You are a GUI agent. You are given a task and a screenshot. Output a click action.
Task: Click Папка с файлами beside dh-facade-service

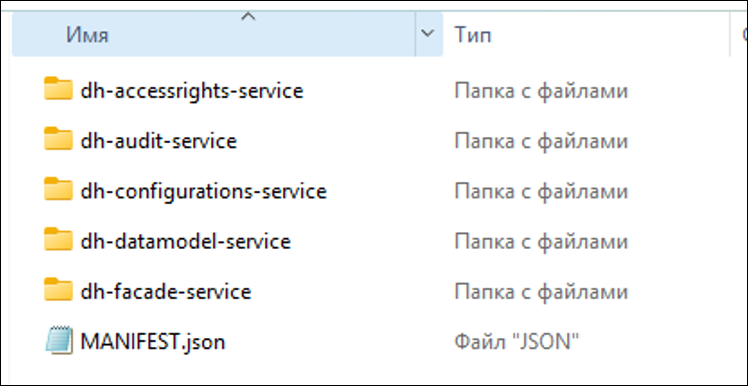click(541, 292)
